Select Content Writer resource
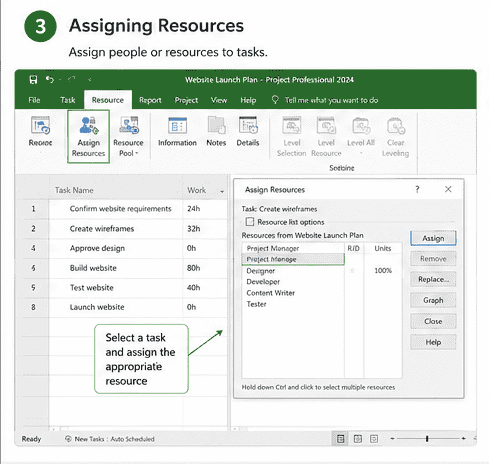Image resolution: width=489 pixels, height=464 pixels. click(x=271, y=293)
